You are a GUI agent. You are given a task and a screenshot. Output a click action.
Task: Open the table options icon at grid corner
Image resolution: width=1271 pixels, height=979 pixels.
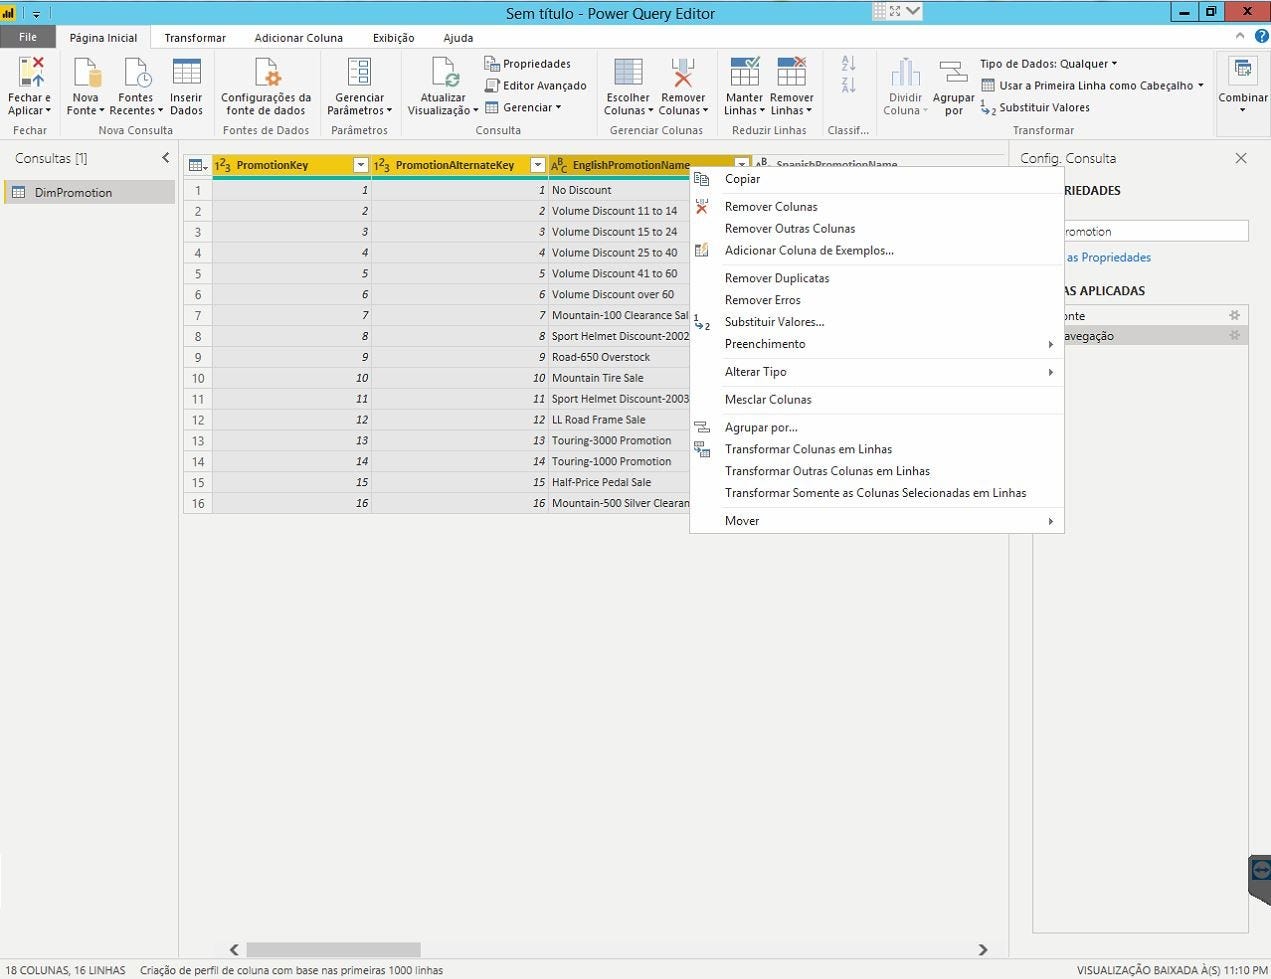click(197, 165)
